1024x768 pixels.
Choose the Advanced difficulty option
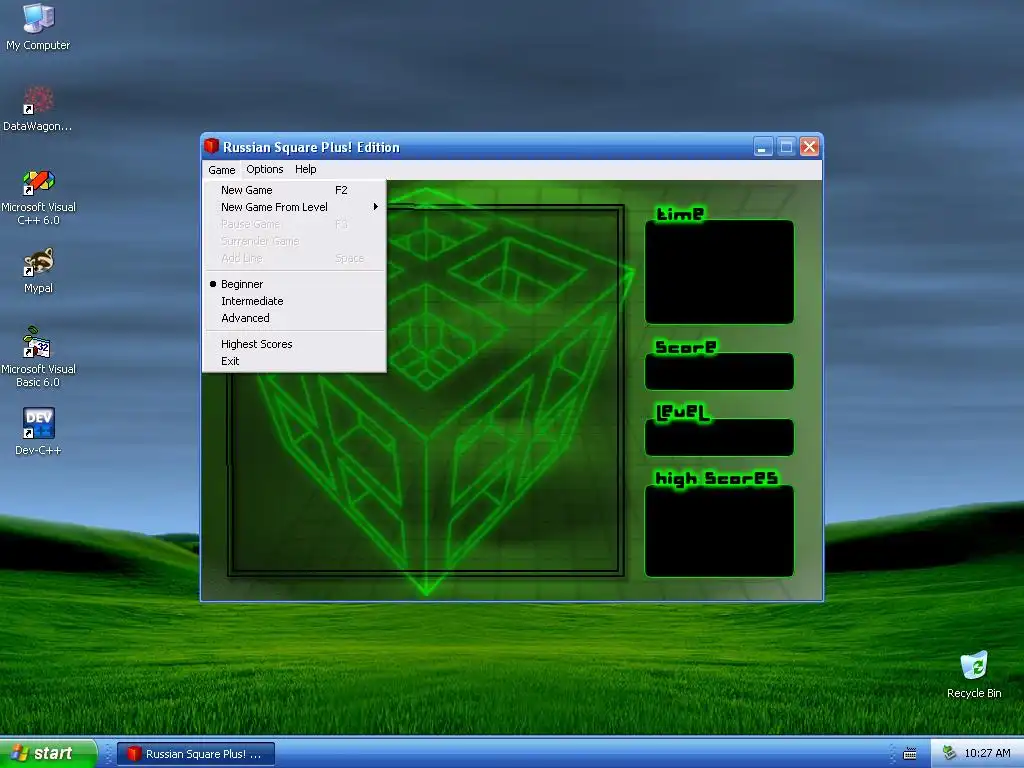pyautogui.click(x=295, y=318)
